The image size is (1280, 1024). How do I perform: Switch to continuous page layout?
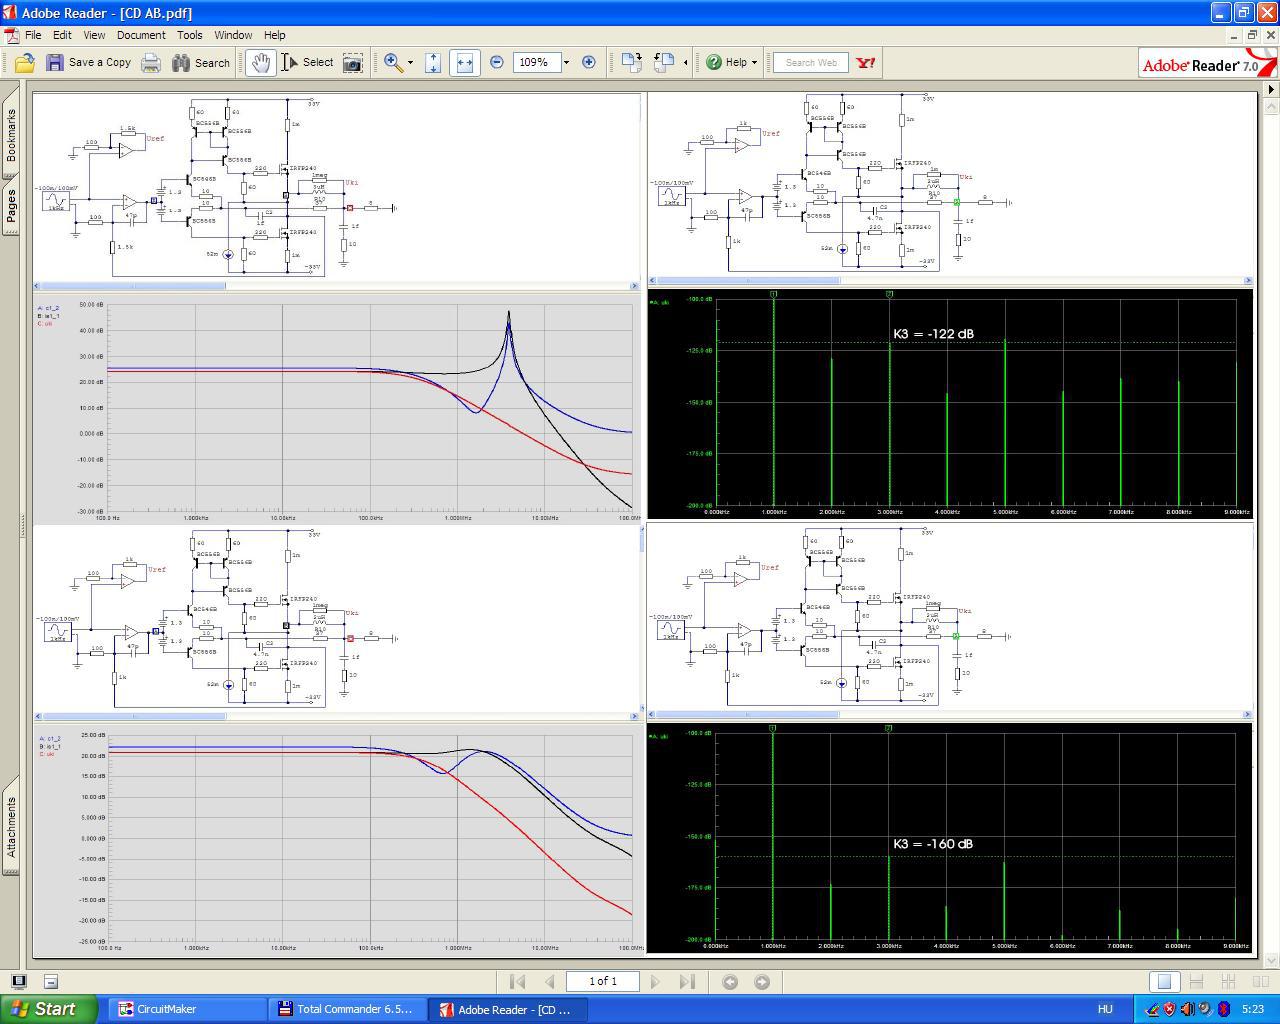tap(1196, 982)
